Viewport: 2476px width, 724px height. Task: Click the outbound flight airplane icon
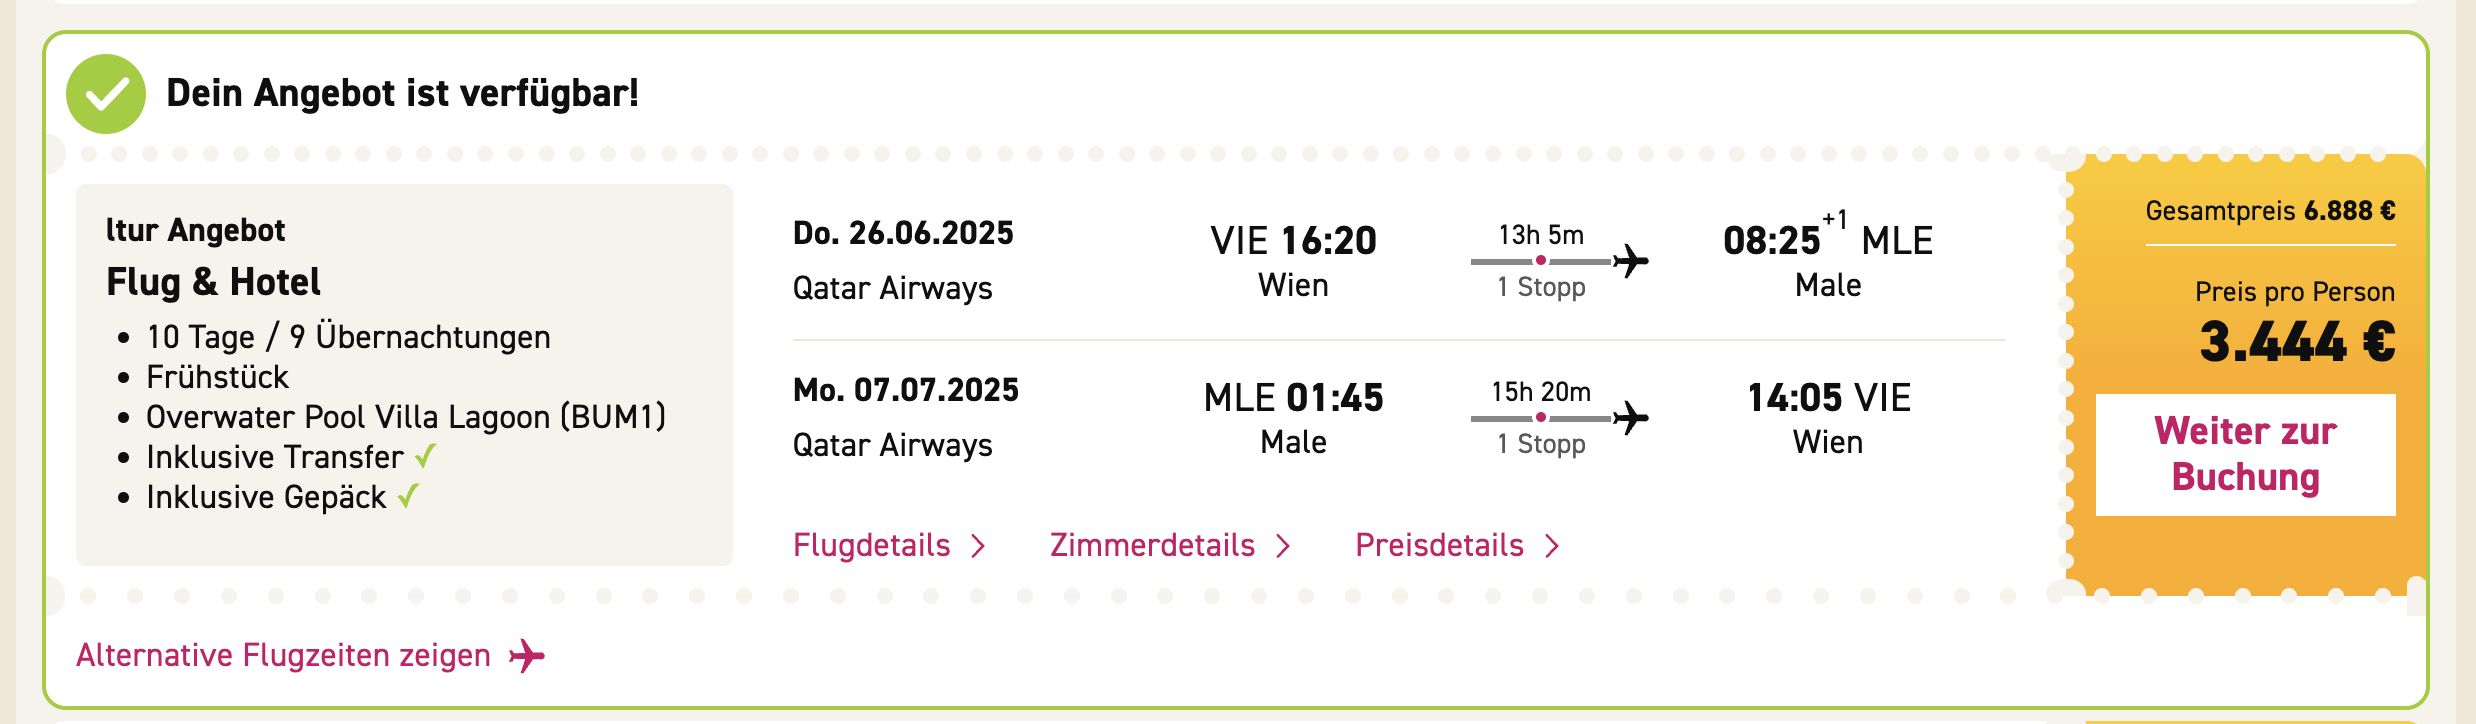[x=1631, y=261]
